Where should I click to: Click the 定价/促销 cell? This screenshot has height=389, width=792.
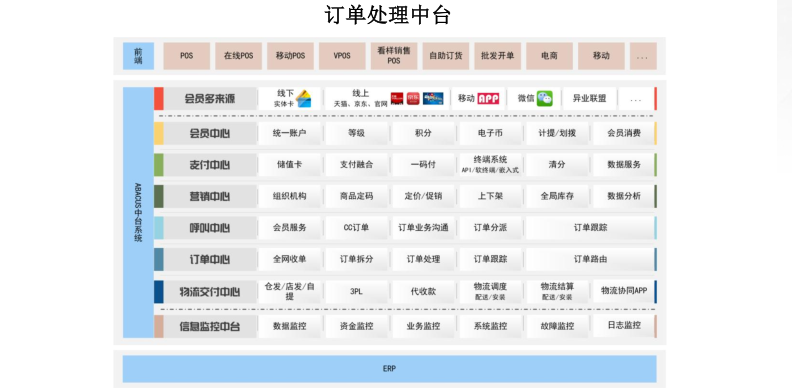[423, 196]
